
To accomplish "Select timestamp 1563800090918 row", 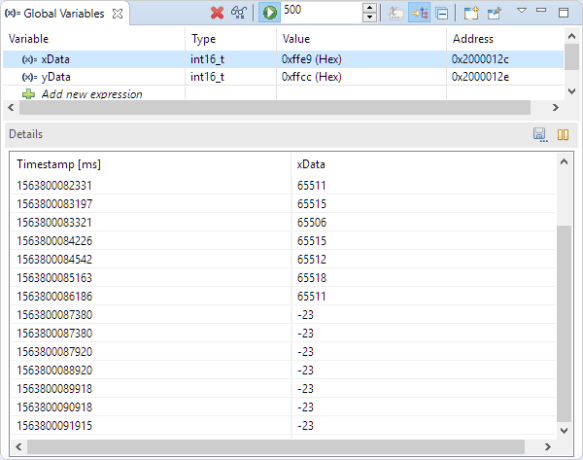I will coord(283,407).
